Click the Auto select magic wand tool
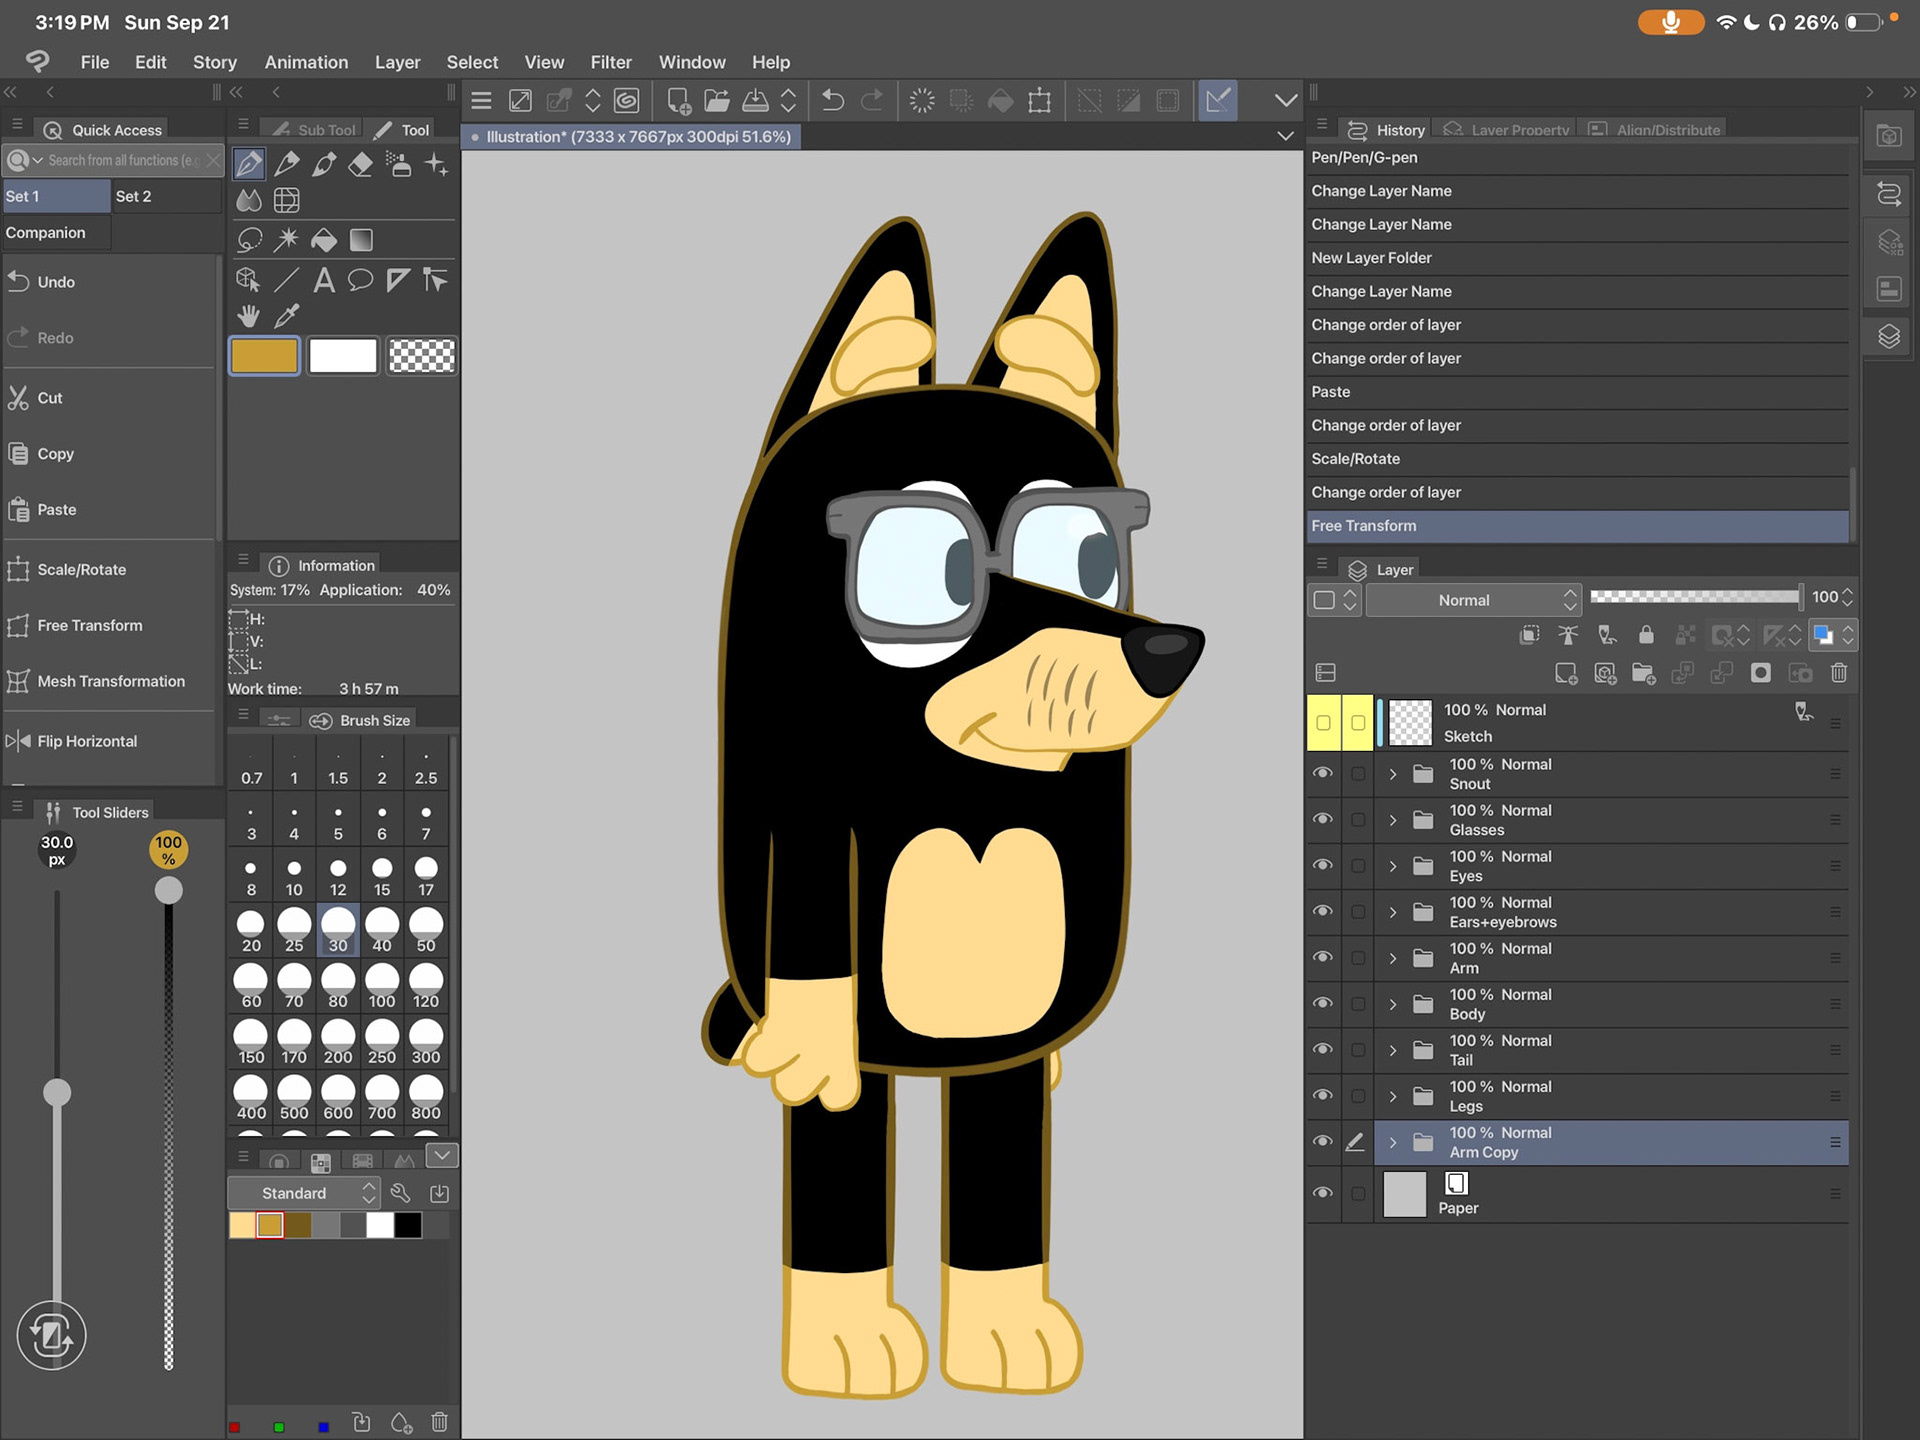 pyautogui.click(x=287, y=240)
